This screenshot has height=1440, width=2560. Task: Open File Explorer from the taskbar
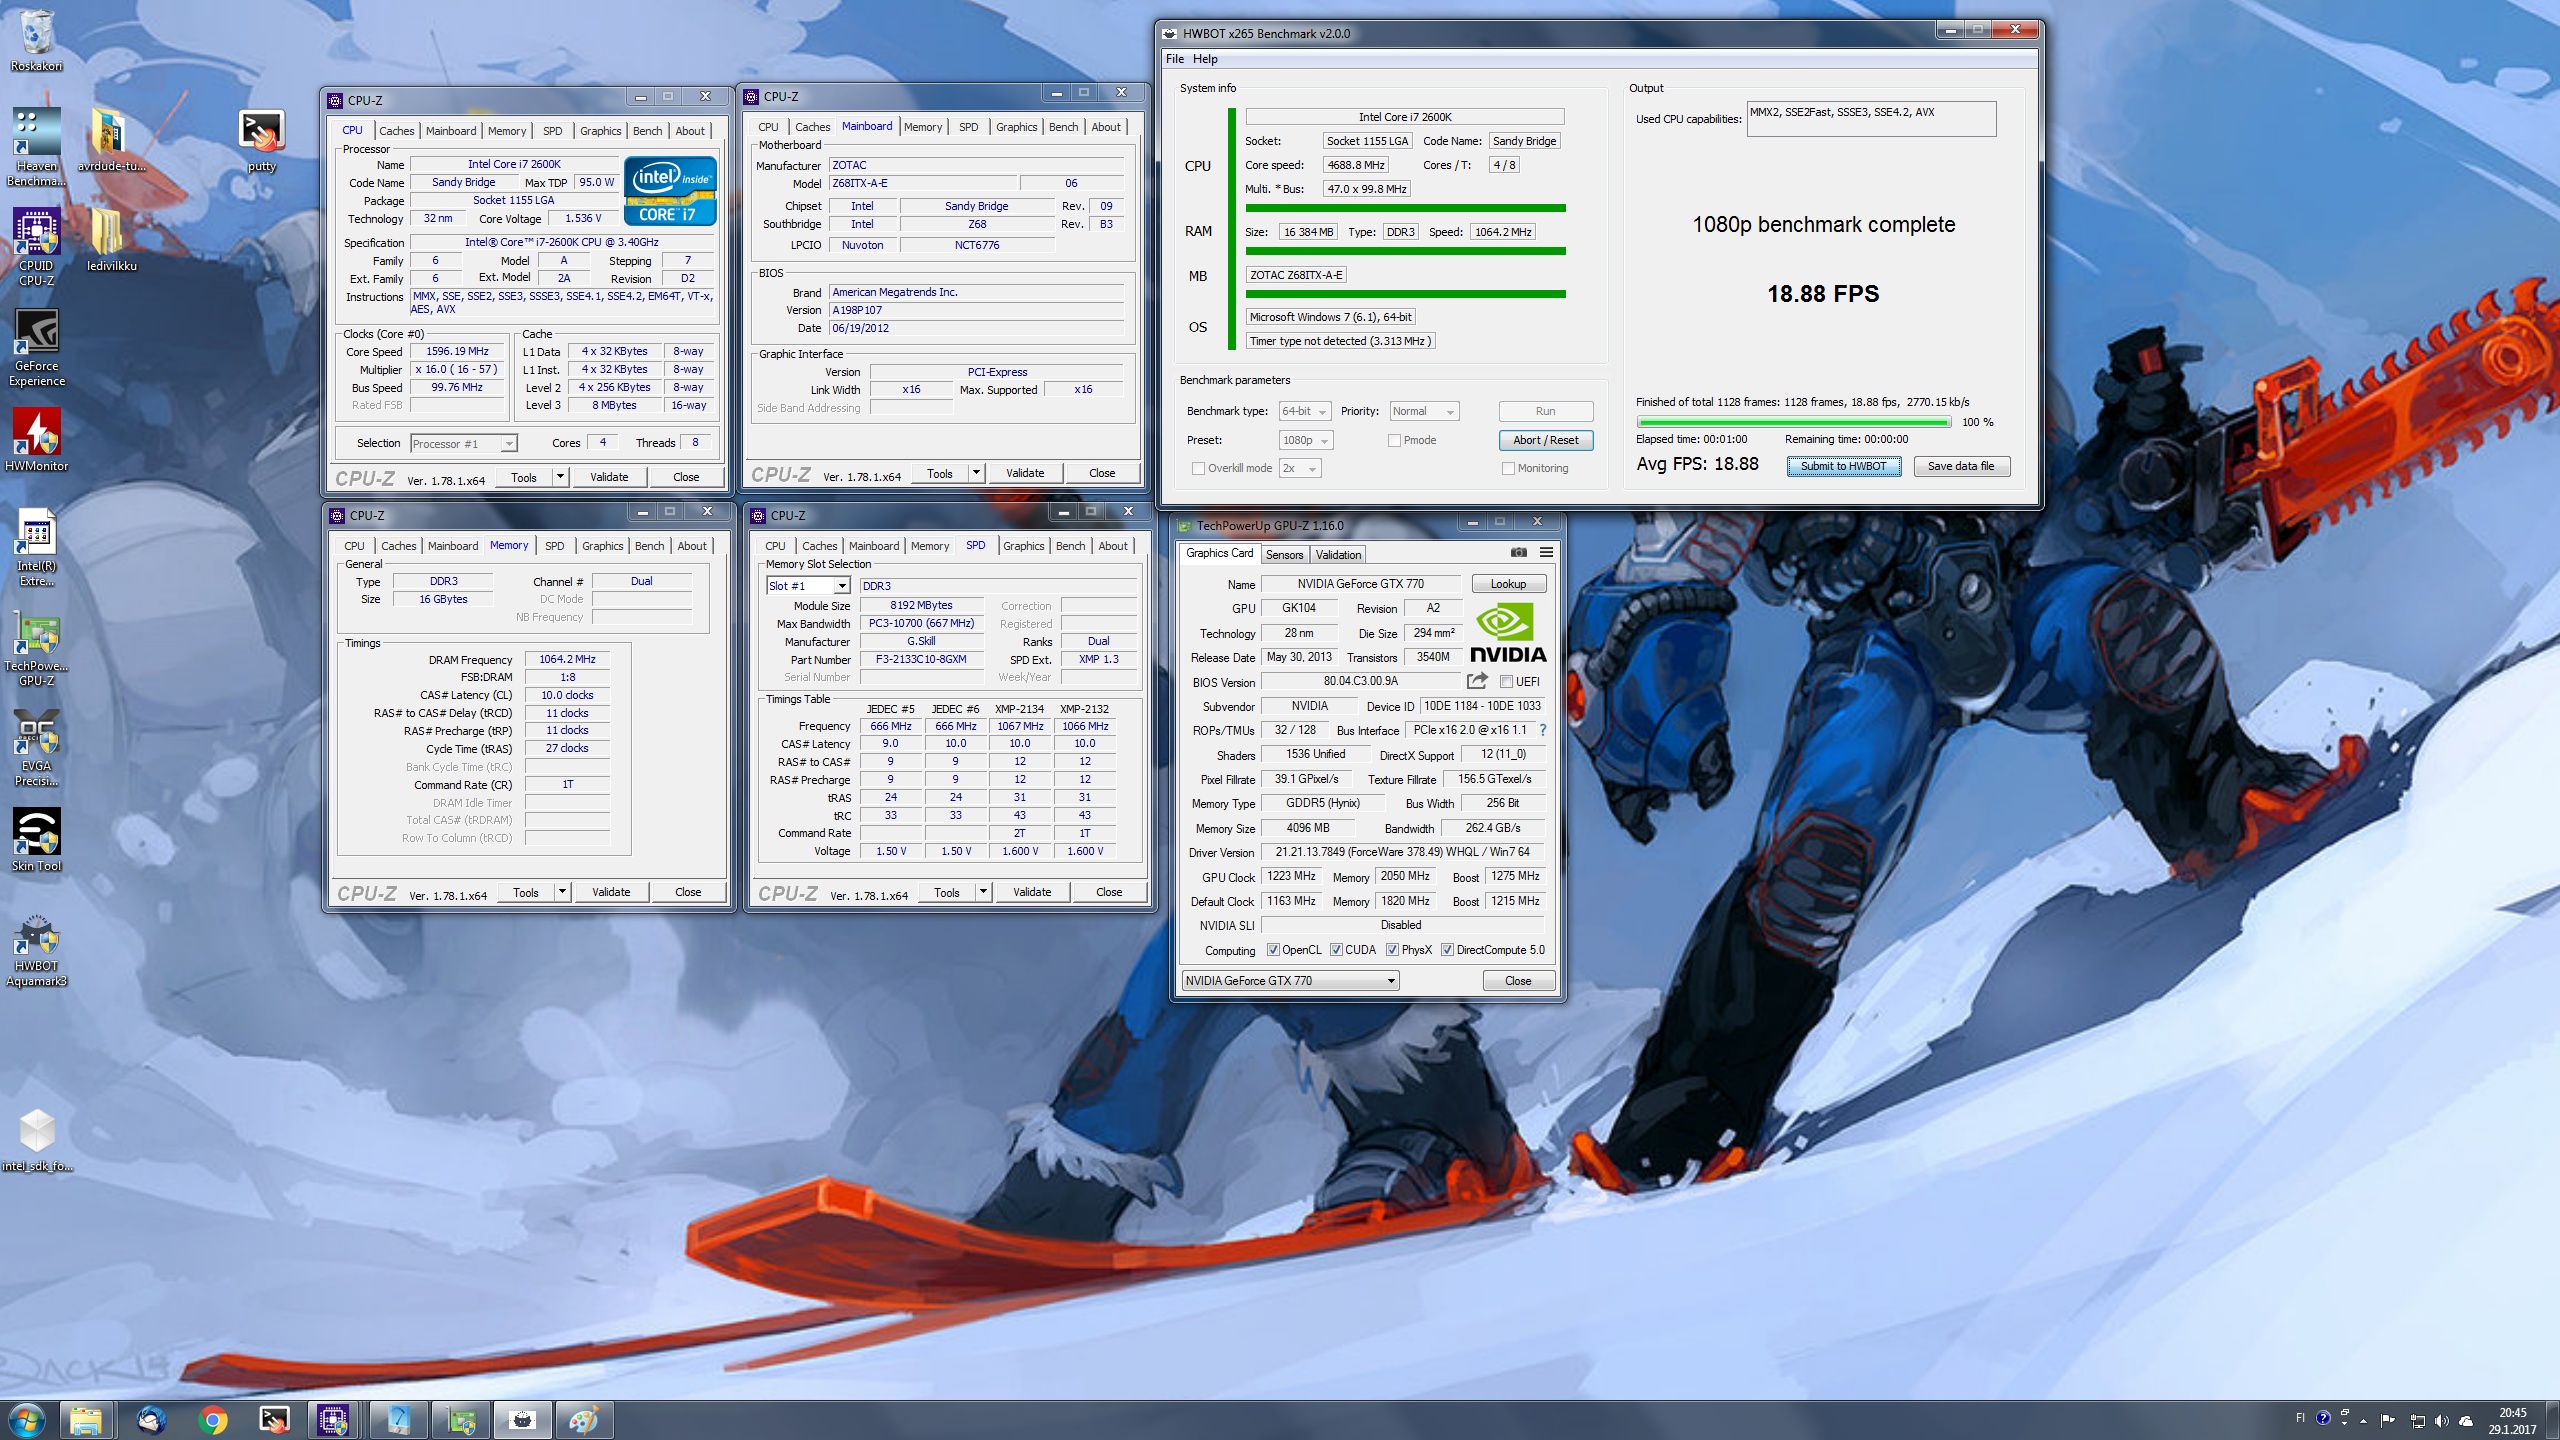(x=85, y=1420)
